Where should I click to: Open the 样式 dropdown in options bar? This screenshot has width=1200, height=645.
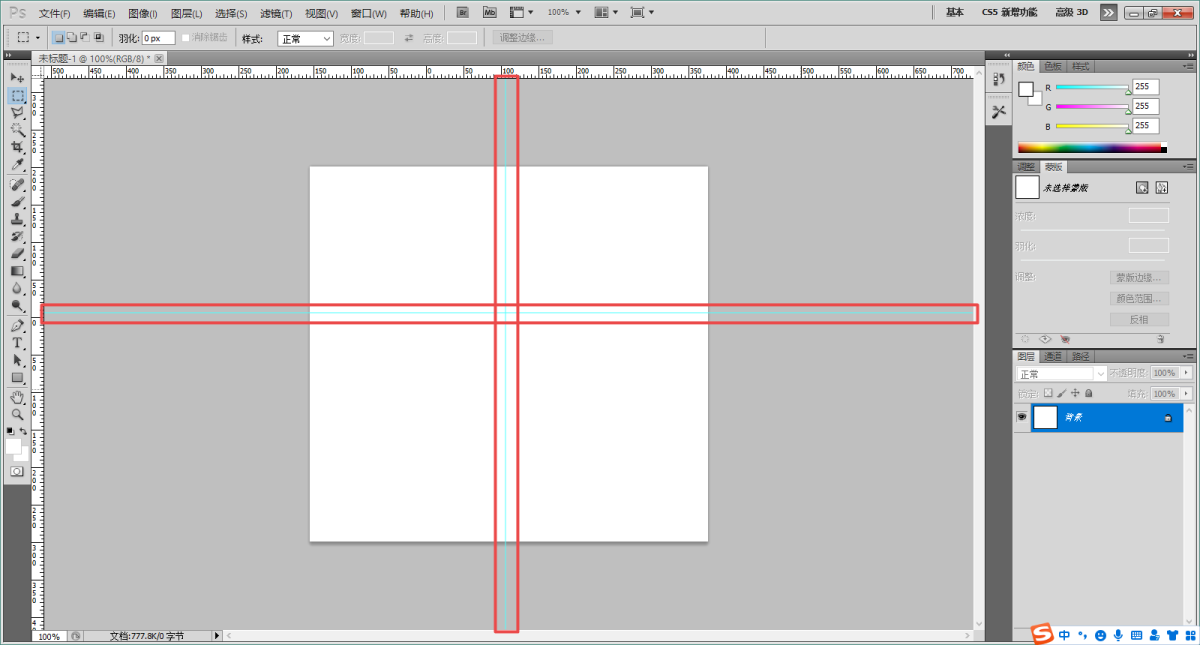[305, 38]
